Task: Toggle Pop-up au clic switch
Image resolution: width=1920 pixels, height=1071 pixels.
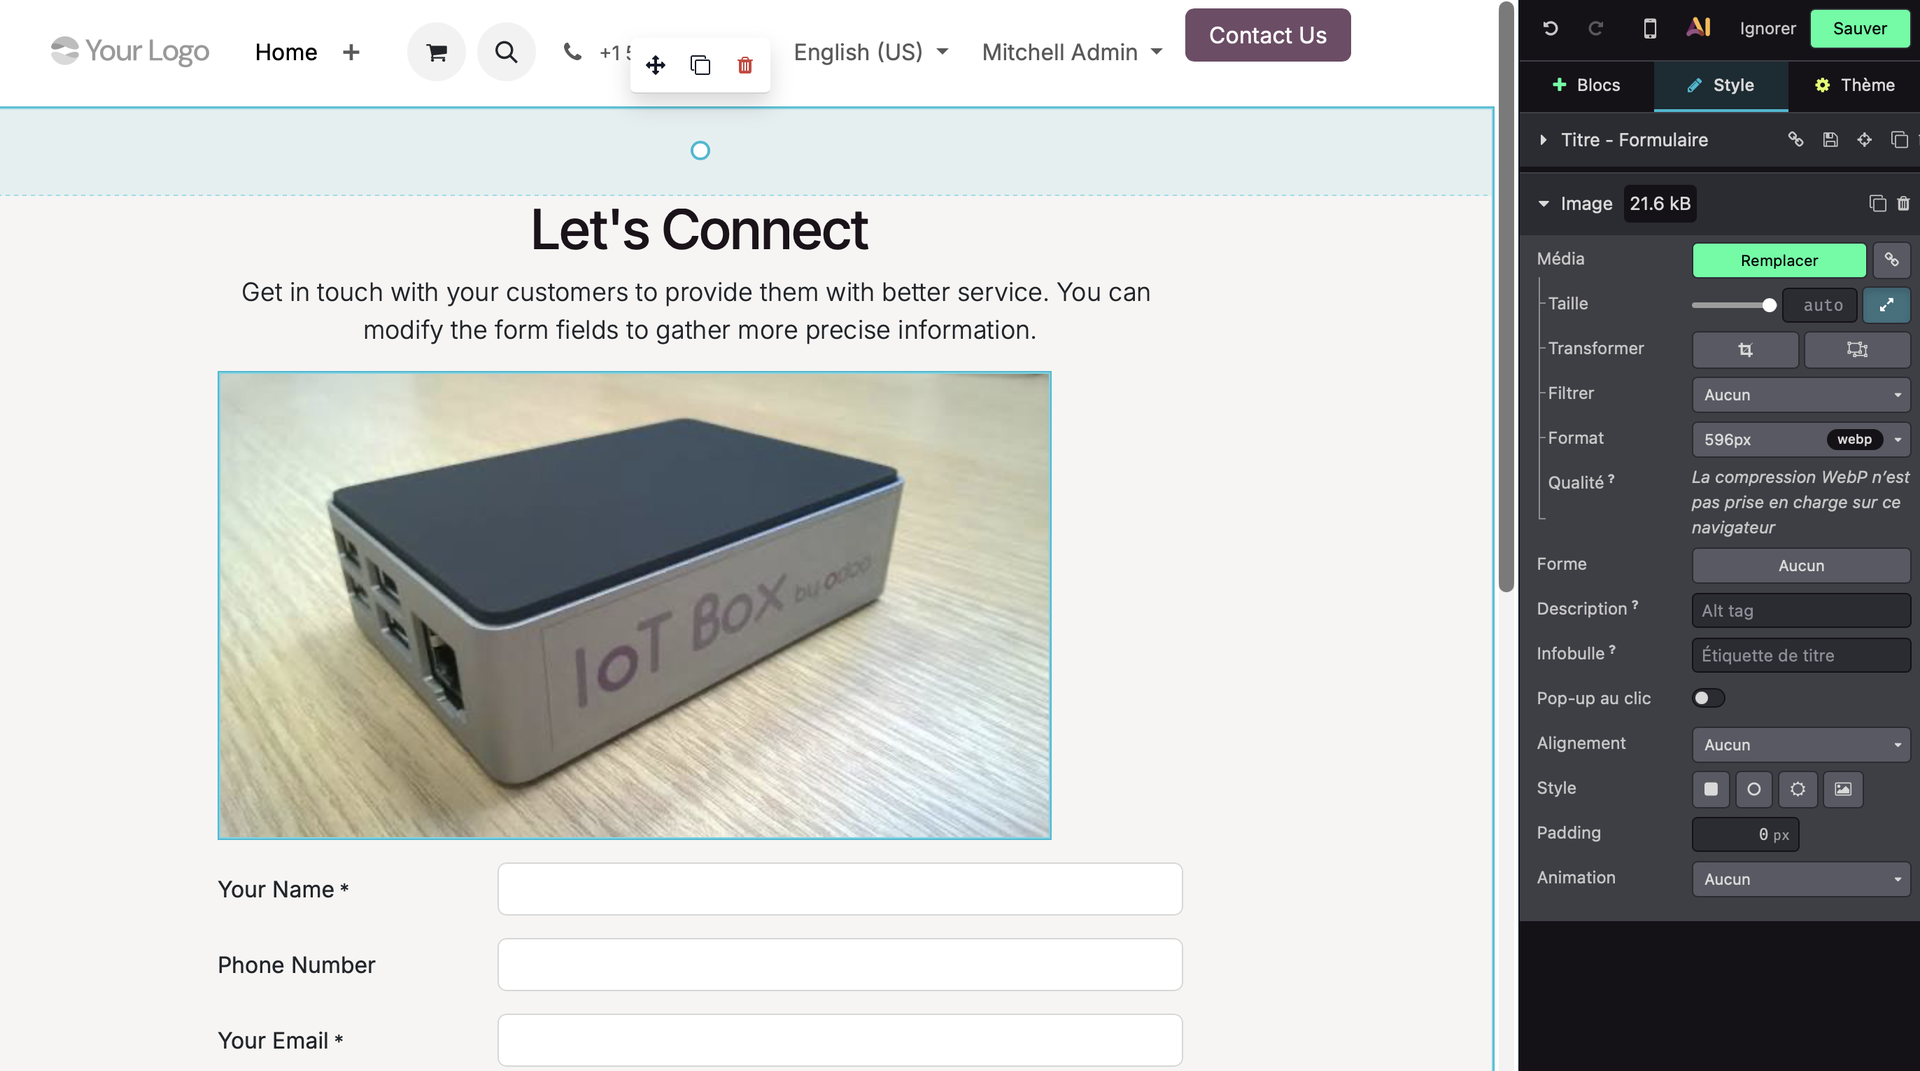Action: click(1708, 698)
